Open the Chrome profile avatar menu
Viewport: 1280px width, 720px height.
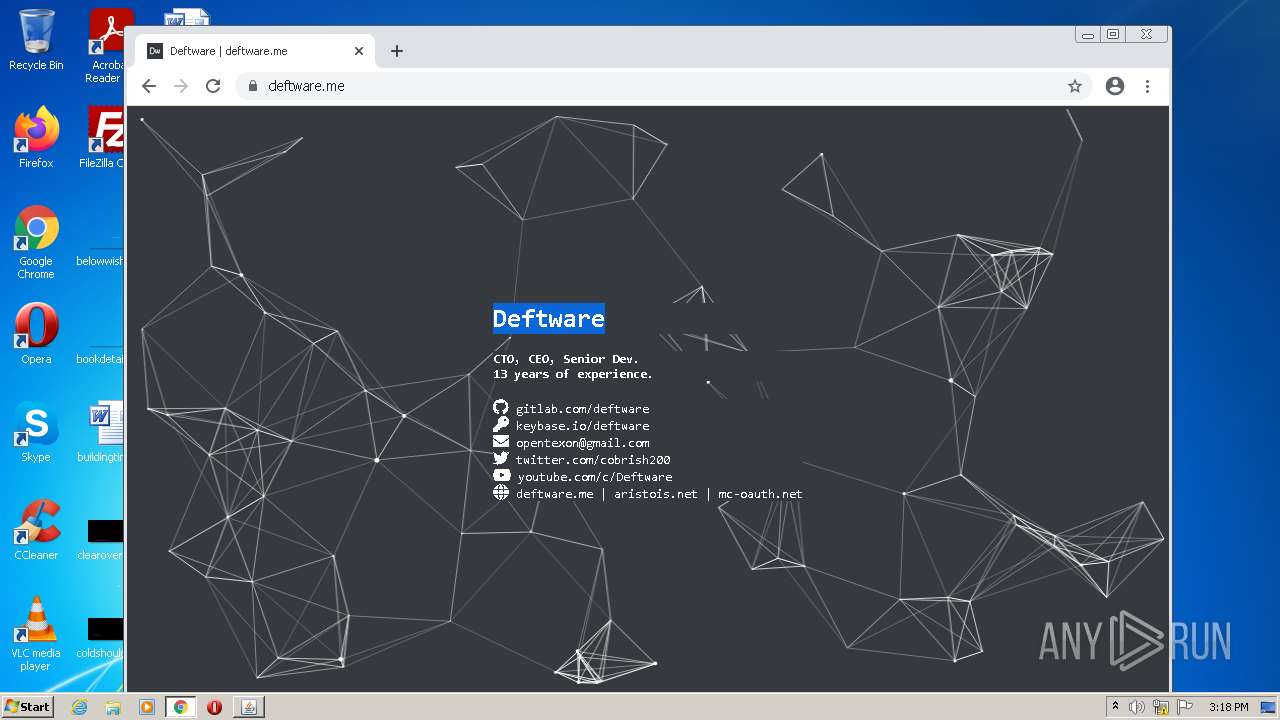pos(1115,86)
